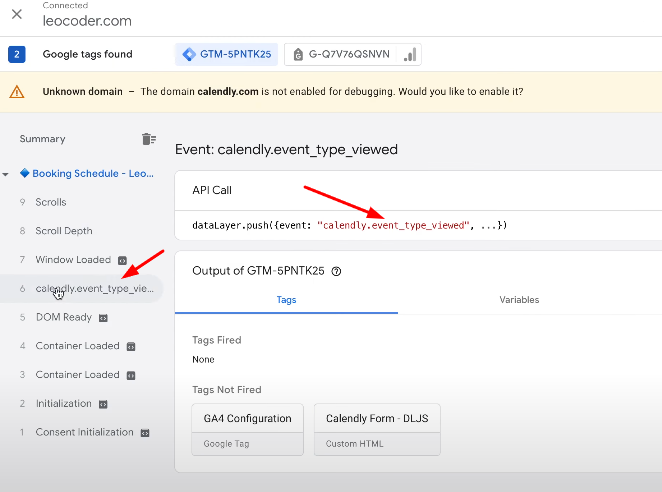
Task: Clear the event list with the trash icon
Action: [x=149, y=139]
